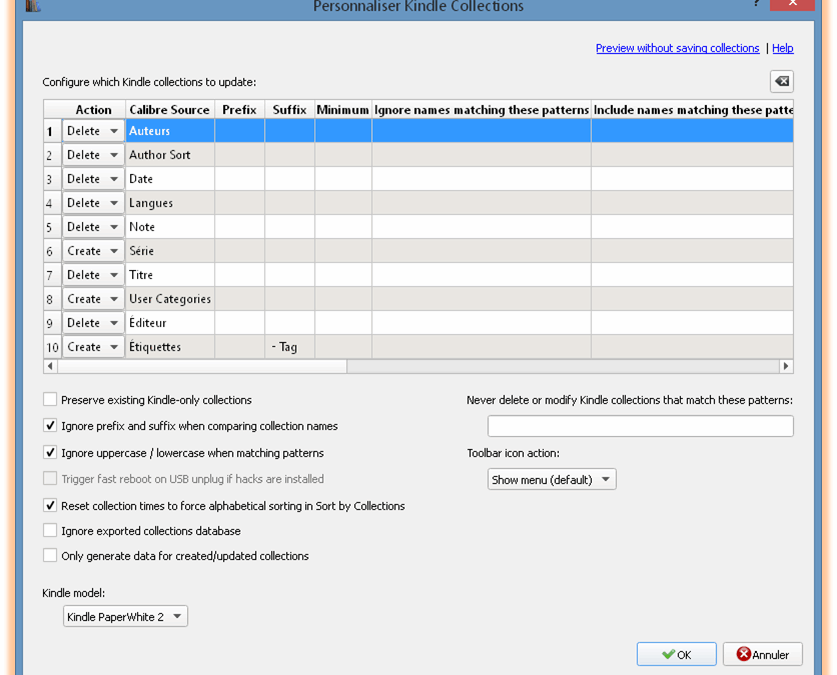The width and height of the screenshot is (837, 675).
Task: Click the table's horizontal scrollbar thumb
Action: pyautogui.click(x=202, y=366)
